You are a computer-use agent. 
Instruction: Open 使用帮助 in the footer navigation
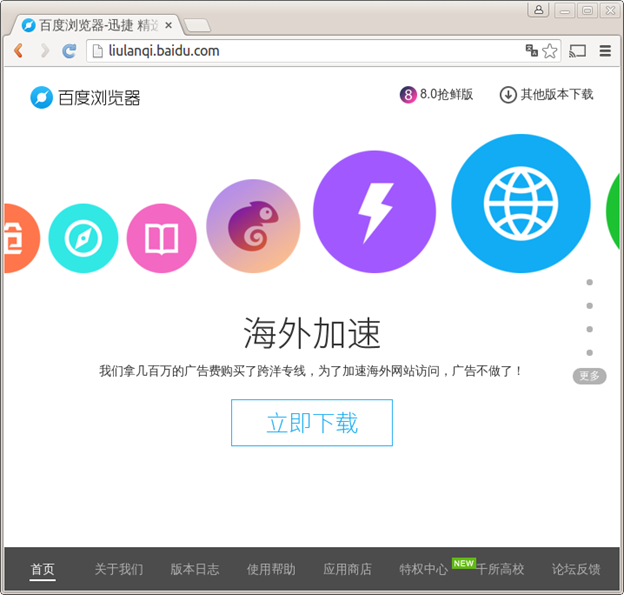pos(271,569)
